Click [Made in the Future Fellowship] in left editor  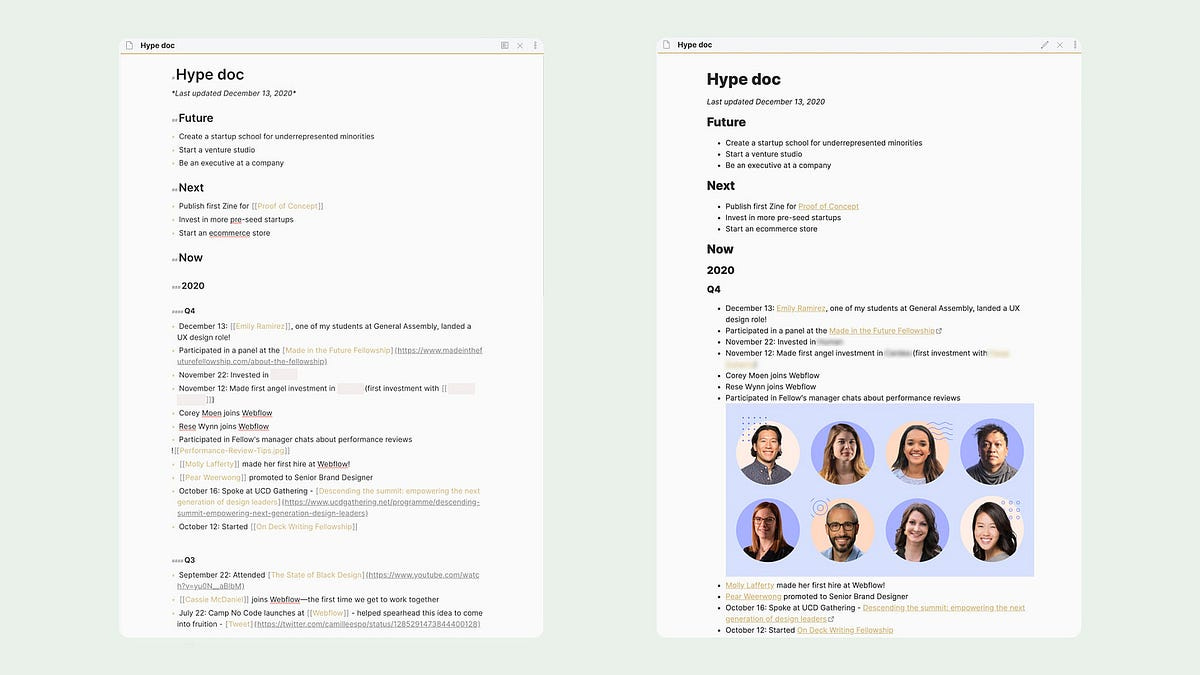click(x=338, y=351)
